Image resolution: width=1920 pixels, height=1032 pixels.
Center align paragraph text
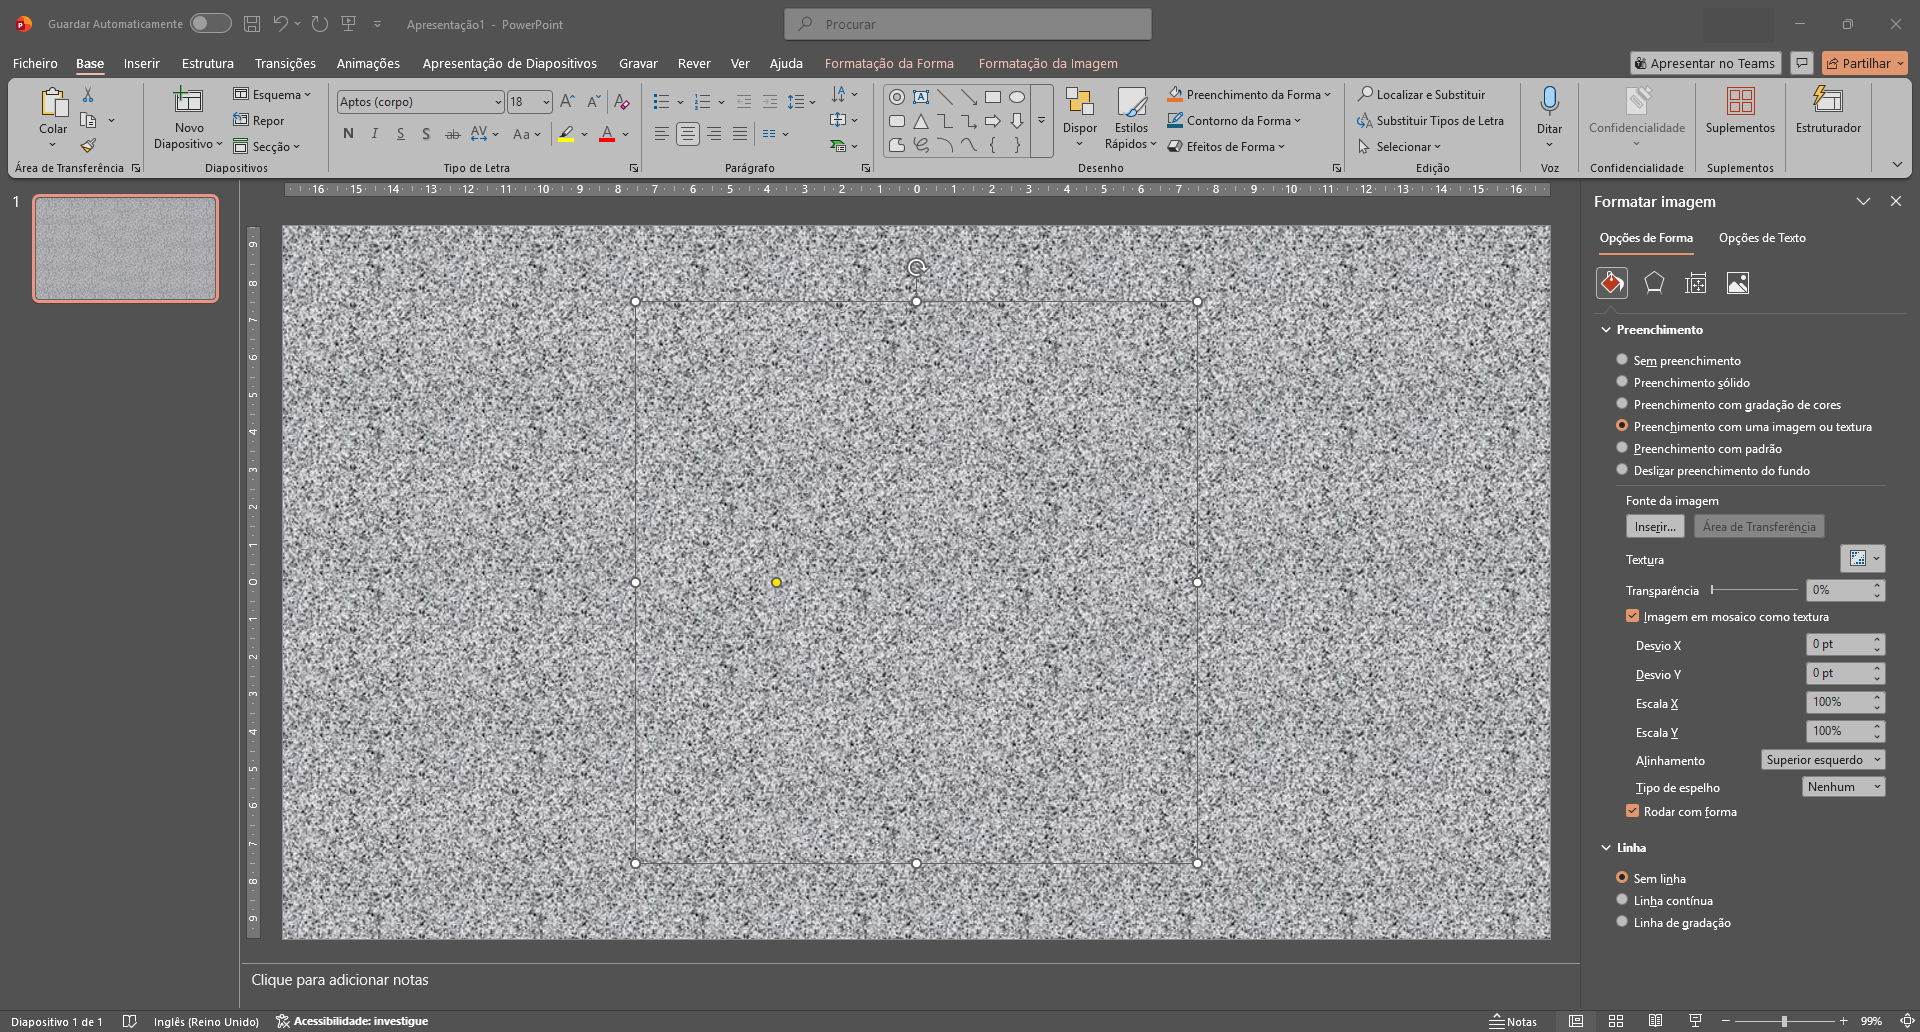coord(687,134)
